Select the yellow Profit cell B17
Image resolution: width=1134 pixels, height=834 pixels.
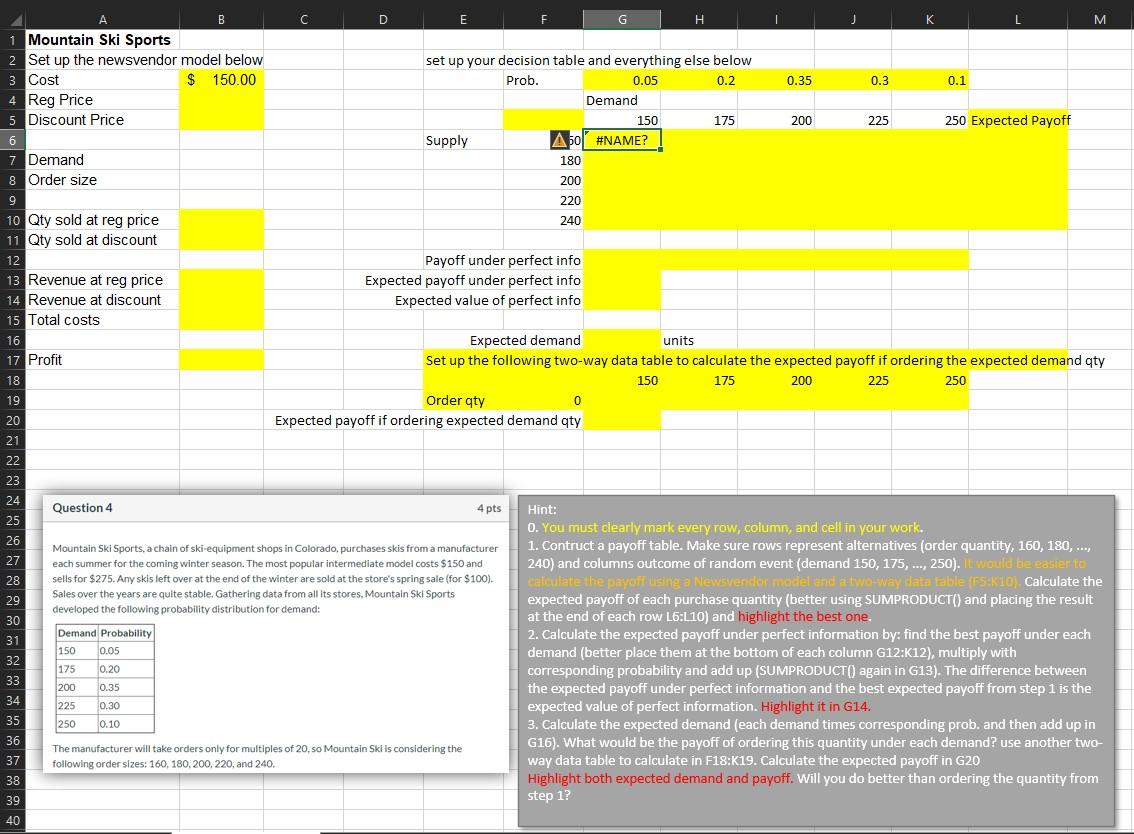click(221, 360)
